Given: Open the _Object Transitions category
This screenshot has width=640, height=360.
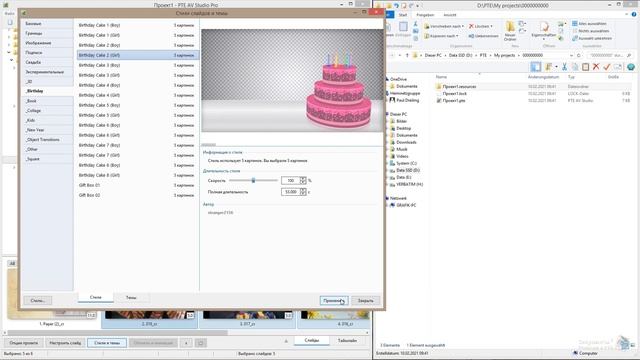Looking at the screenshot, I should click(48, 140).
